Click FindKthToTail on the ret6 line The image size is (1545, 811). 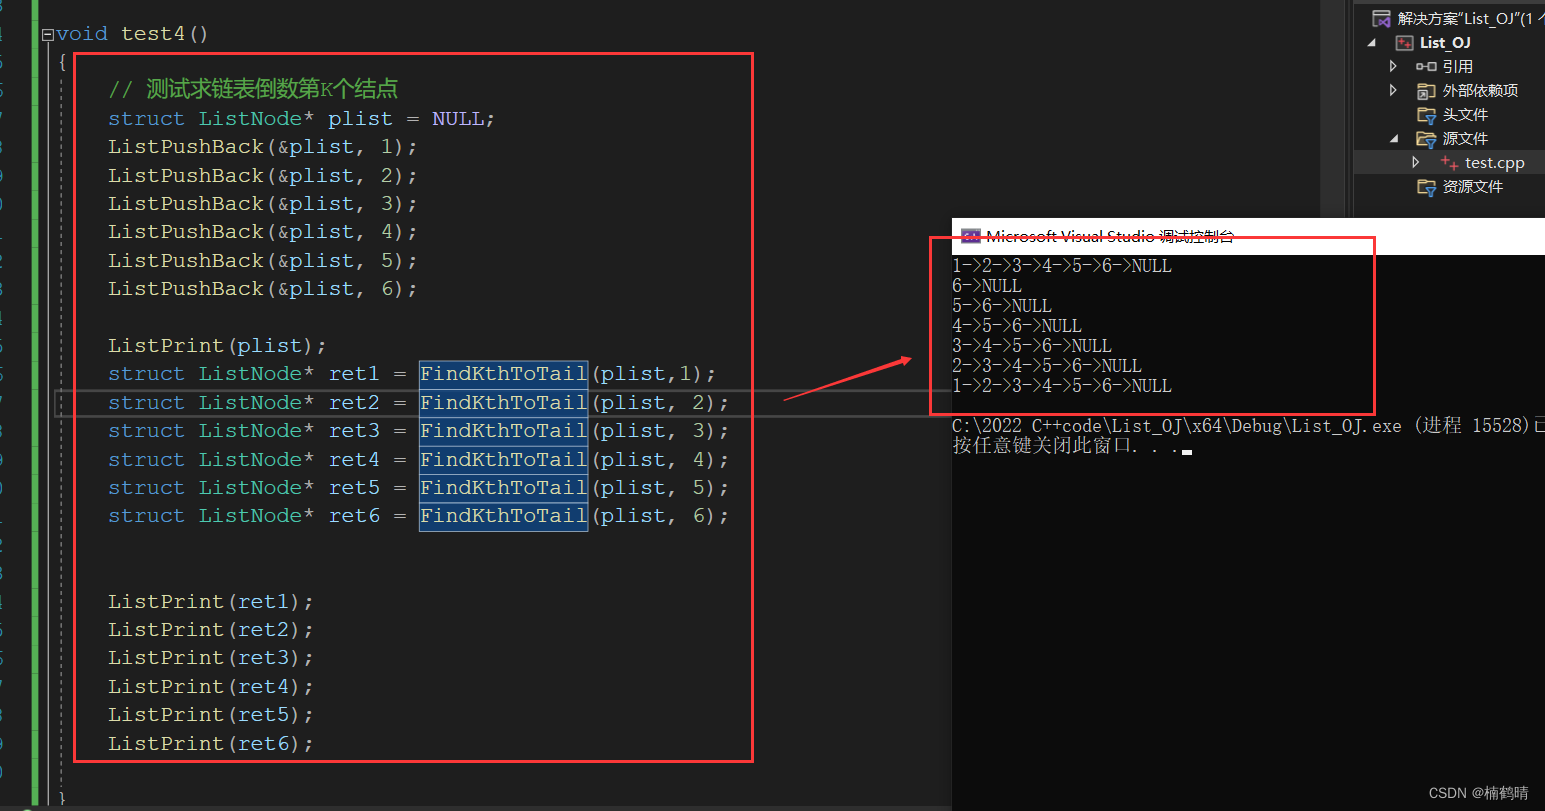503,516
